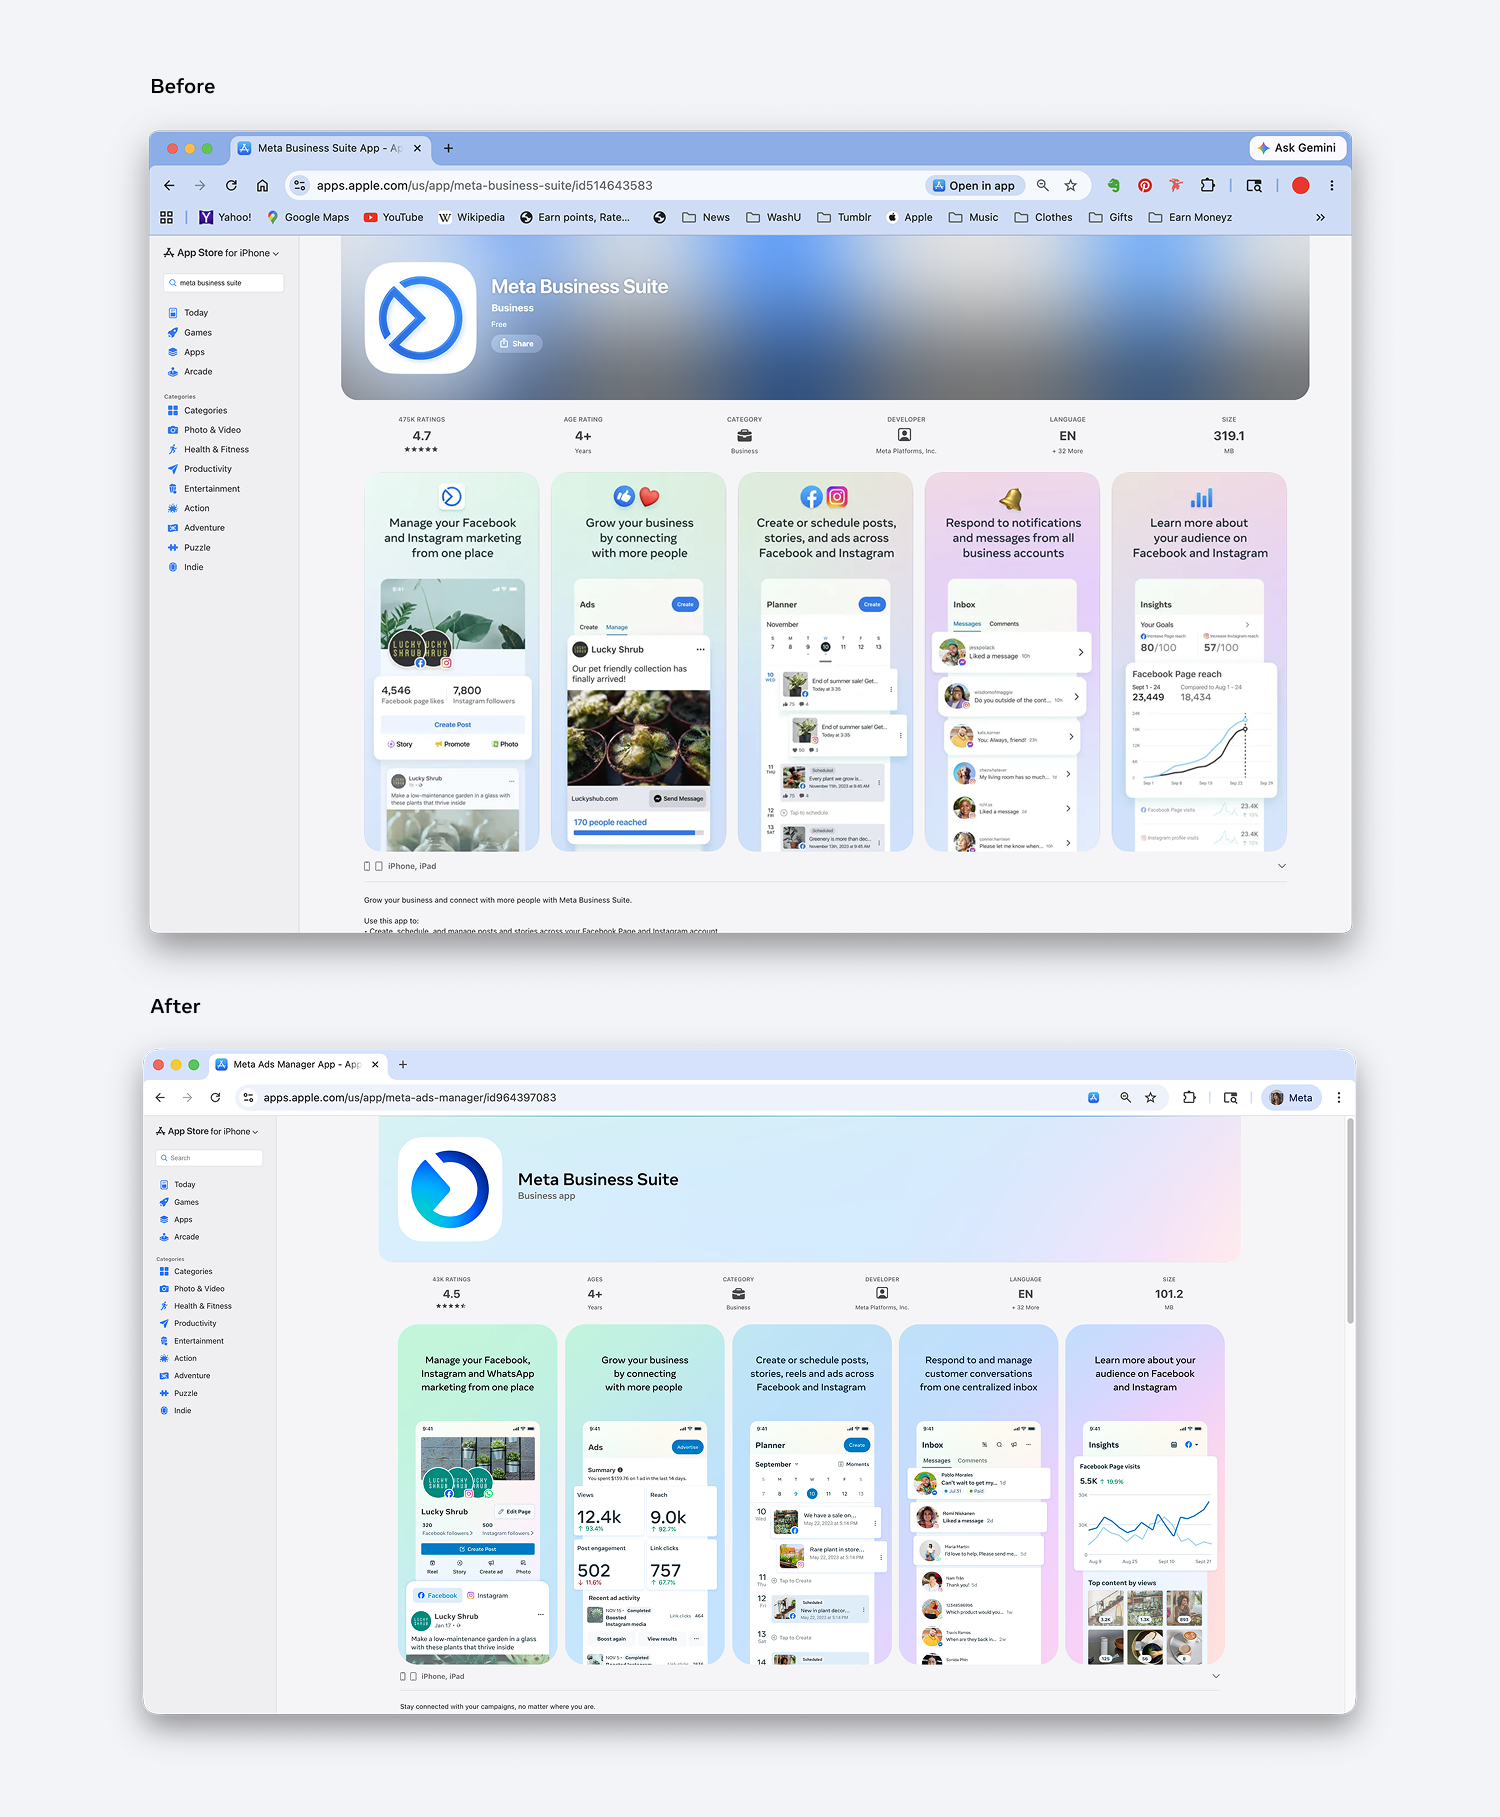Open the Extensions puzzle icon in the Before window
The image size is (1500, 1817).
(1208, 186)
